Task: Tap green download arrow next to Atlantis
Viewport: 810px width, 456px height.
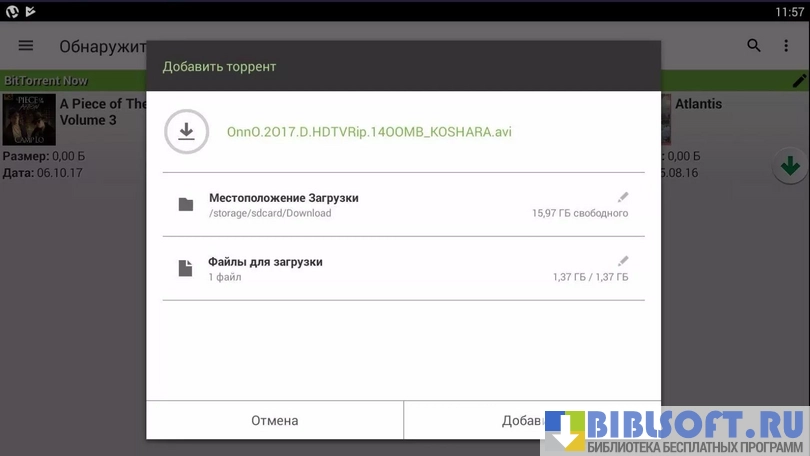Action: [x=790, y=166]
